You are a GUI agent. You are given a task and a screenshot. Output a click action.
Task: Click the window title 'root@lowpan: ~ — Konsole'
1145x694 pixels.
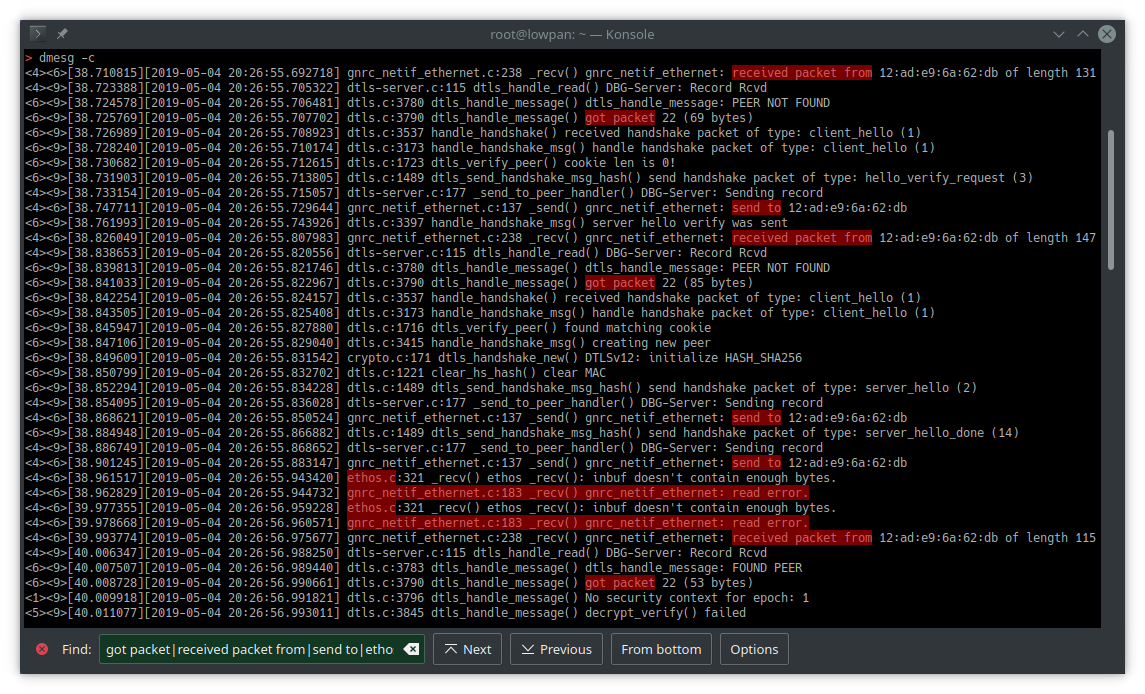pyautogui.click(x=572, y=34)
